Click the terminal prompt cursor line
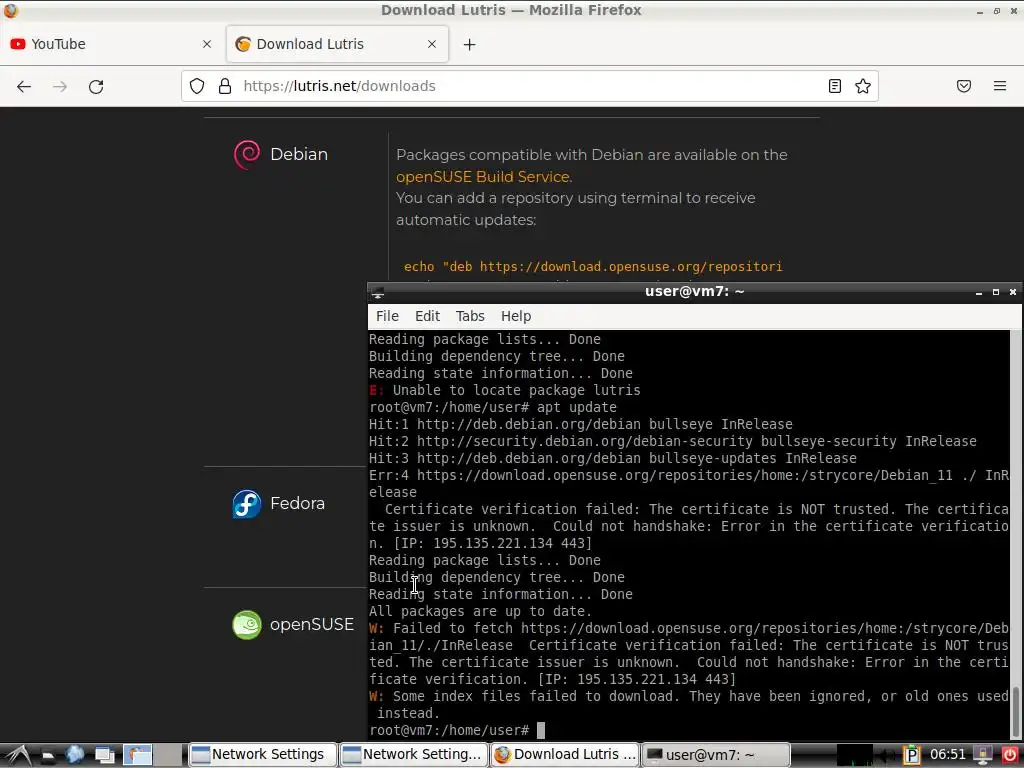Viewport: 1024px width, 768px height. click(457, 730)
